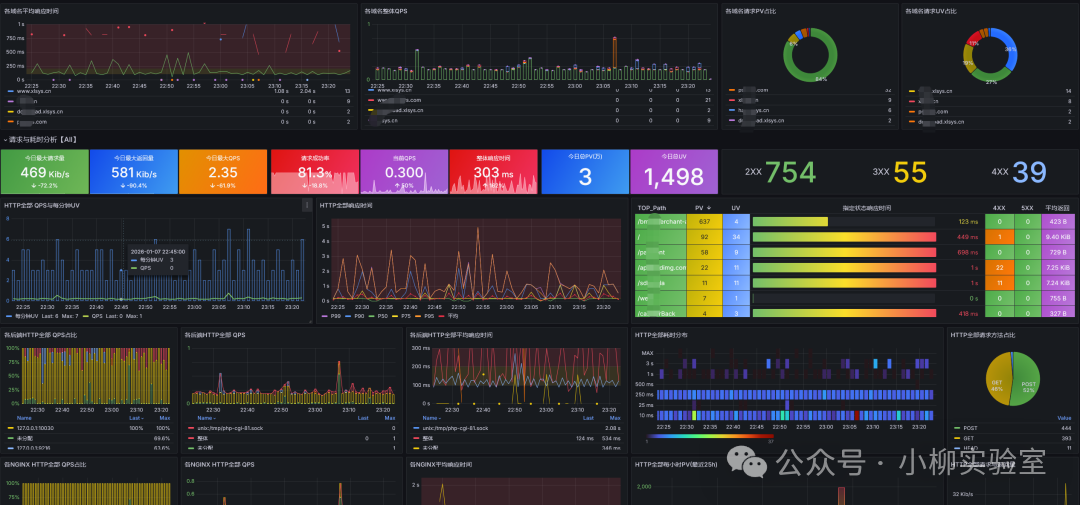This screenshot has width=1080, height=505.
Task: Select the 127.0.0.1:10030 legend entry
Action: [x=39, y=427]
